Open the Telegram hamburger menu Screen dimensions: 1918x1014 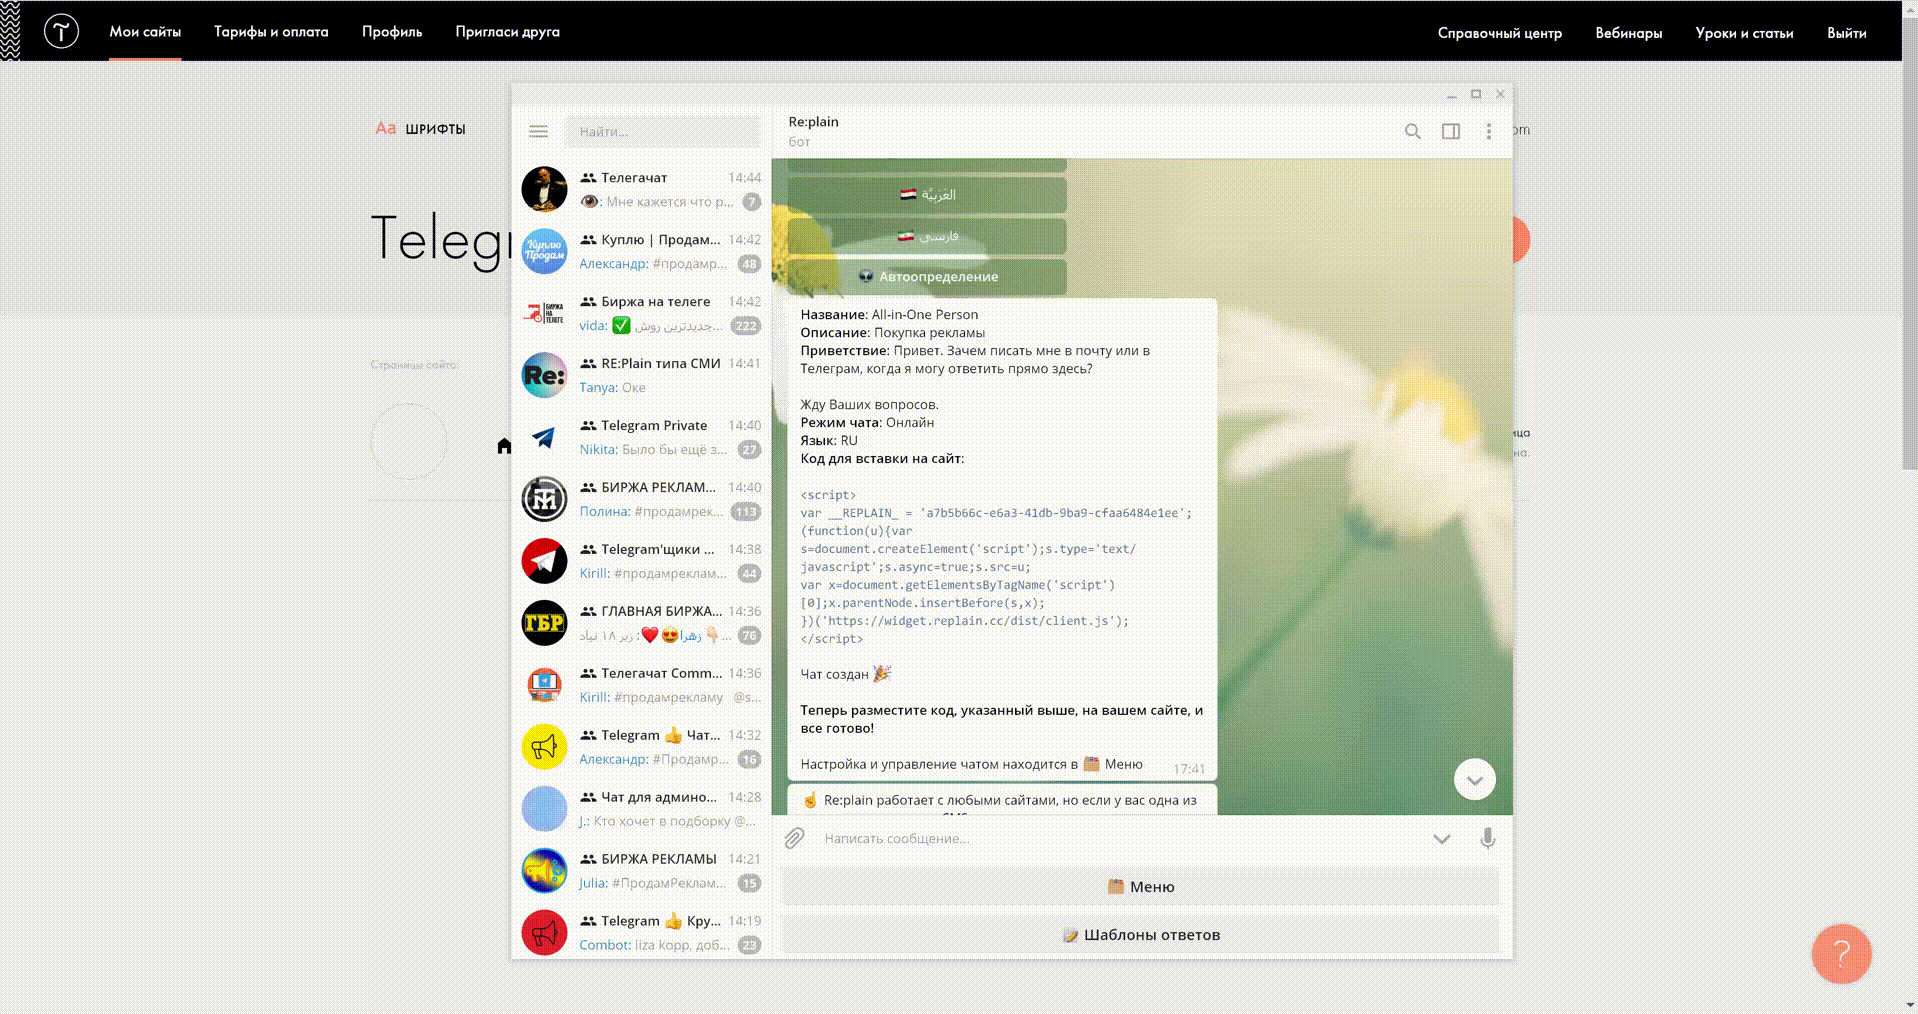(538, 131)
